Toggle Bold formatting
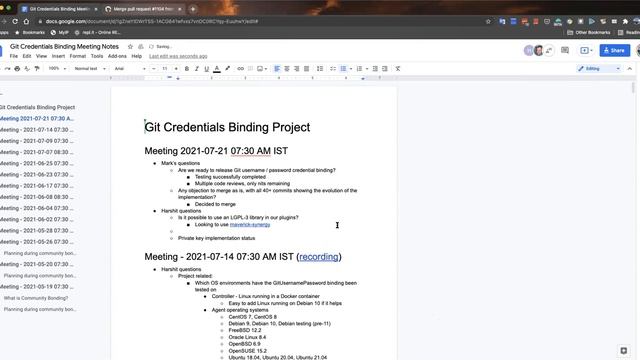Image resolution: width=640 pixels, height=360 pixels. point(187,69)
